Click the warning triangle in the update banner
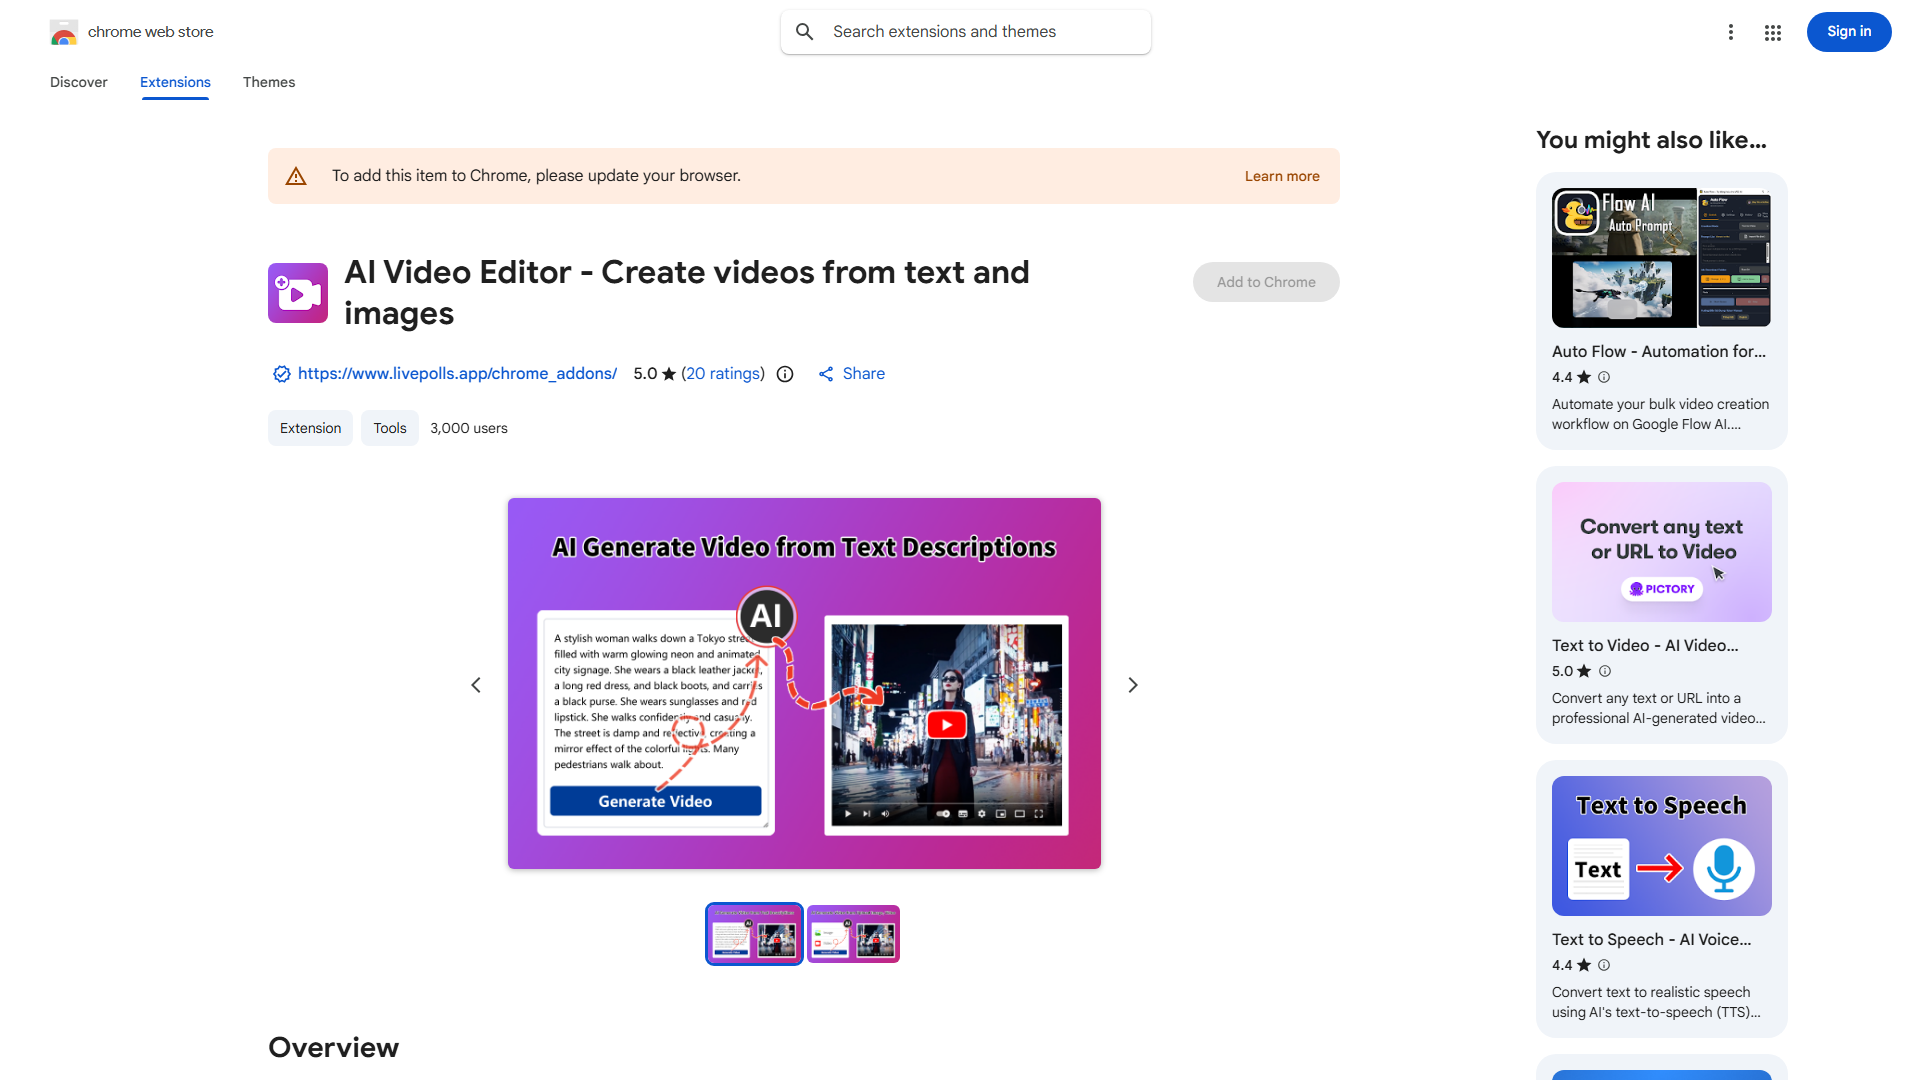The height and width of the screenshot is (1080, 1920). 296,175
